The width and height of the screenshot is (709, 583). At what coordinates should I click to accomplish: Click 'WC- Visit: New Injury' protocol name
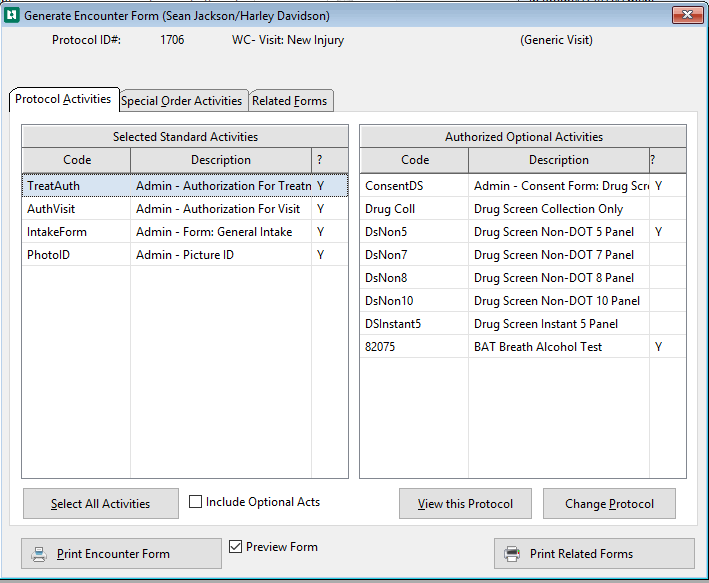click(x=288, y=40)
